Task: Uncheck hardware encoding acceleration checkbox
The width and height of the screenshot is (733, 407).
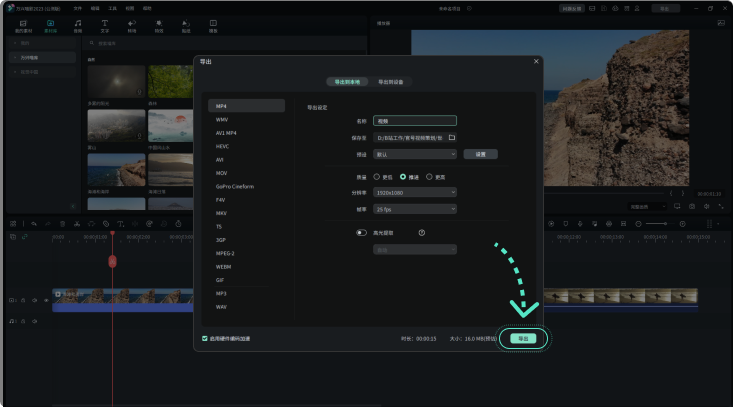Action: coord(205,339)
